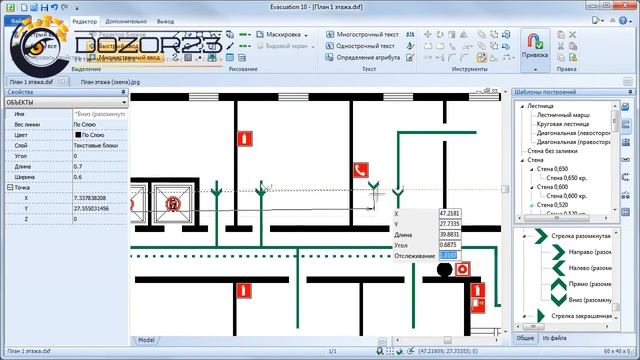This screenshot has height=360, width=640.
Task: Select Стена без заливки tree item
Action: click(x=552, y=151)
